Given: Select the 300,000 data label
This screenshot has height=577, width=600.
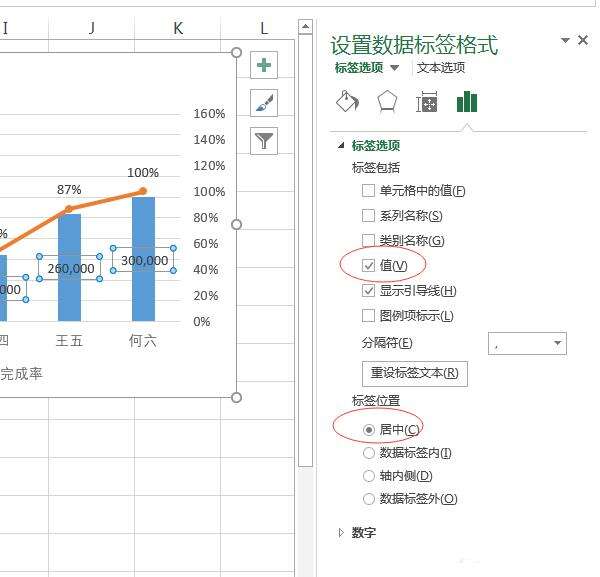Looking at the screenshot, I should coord(144,260).
